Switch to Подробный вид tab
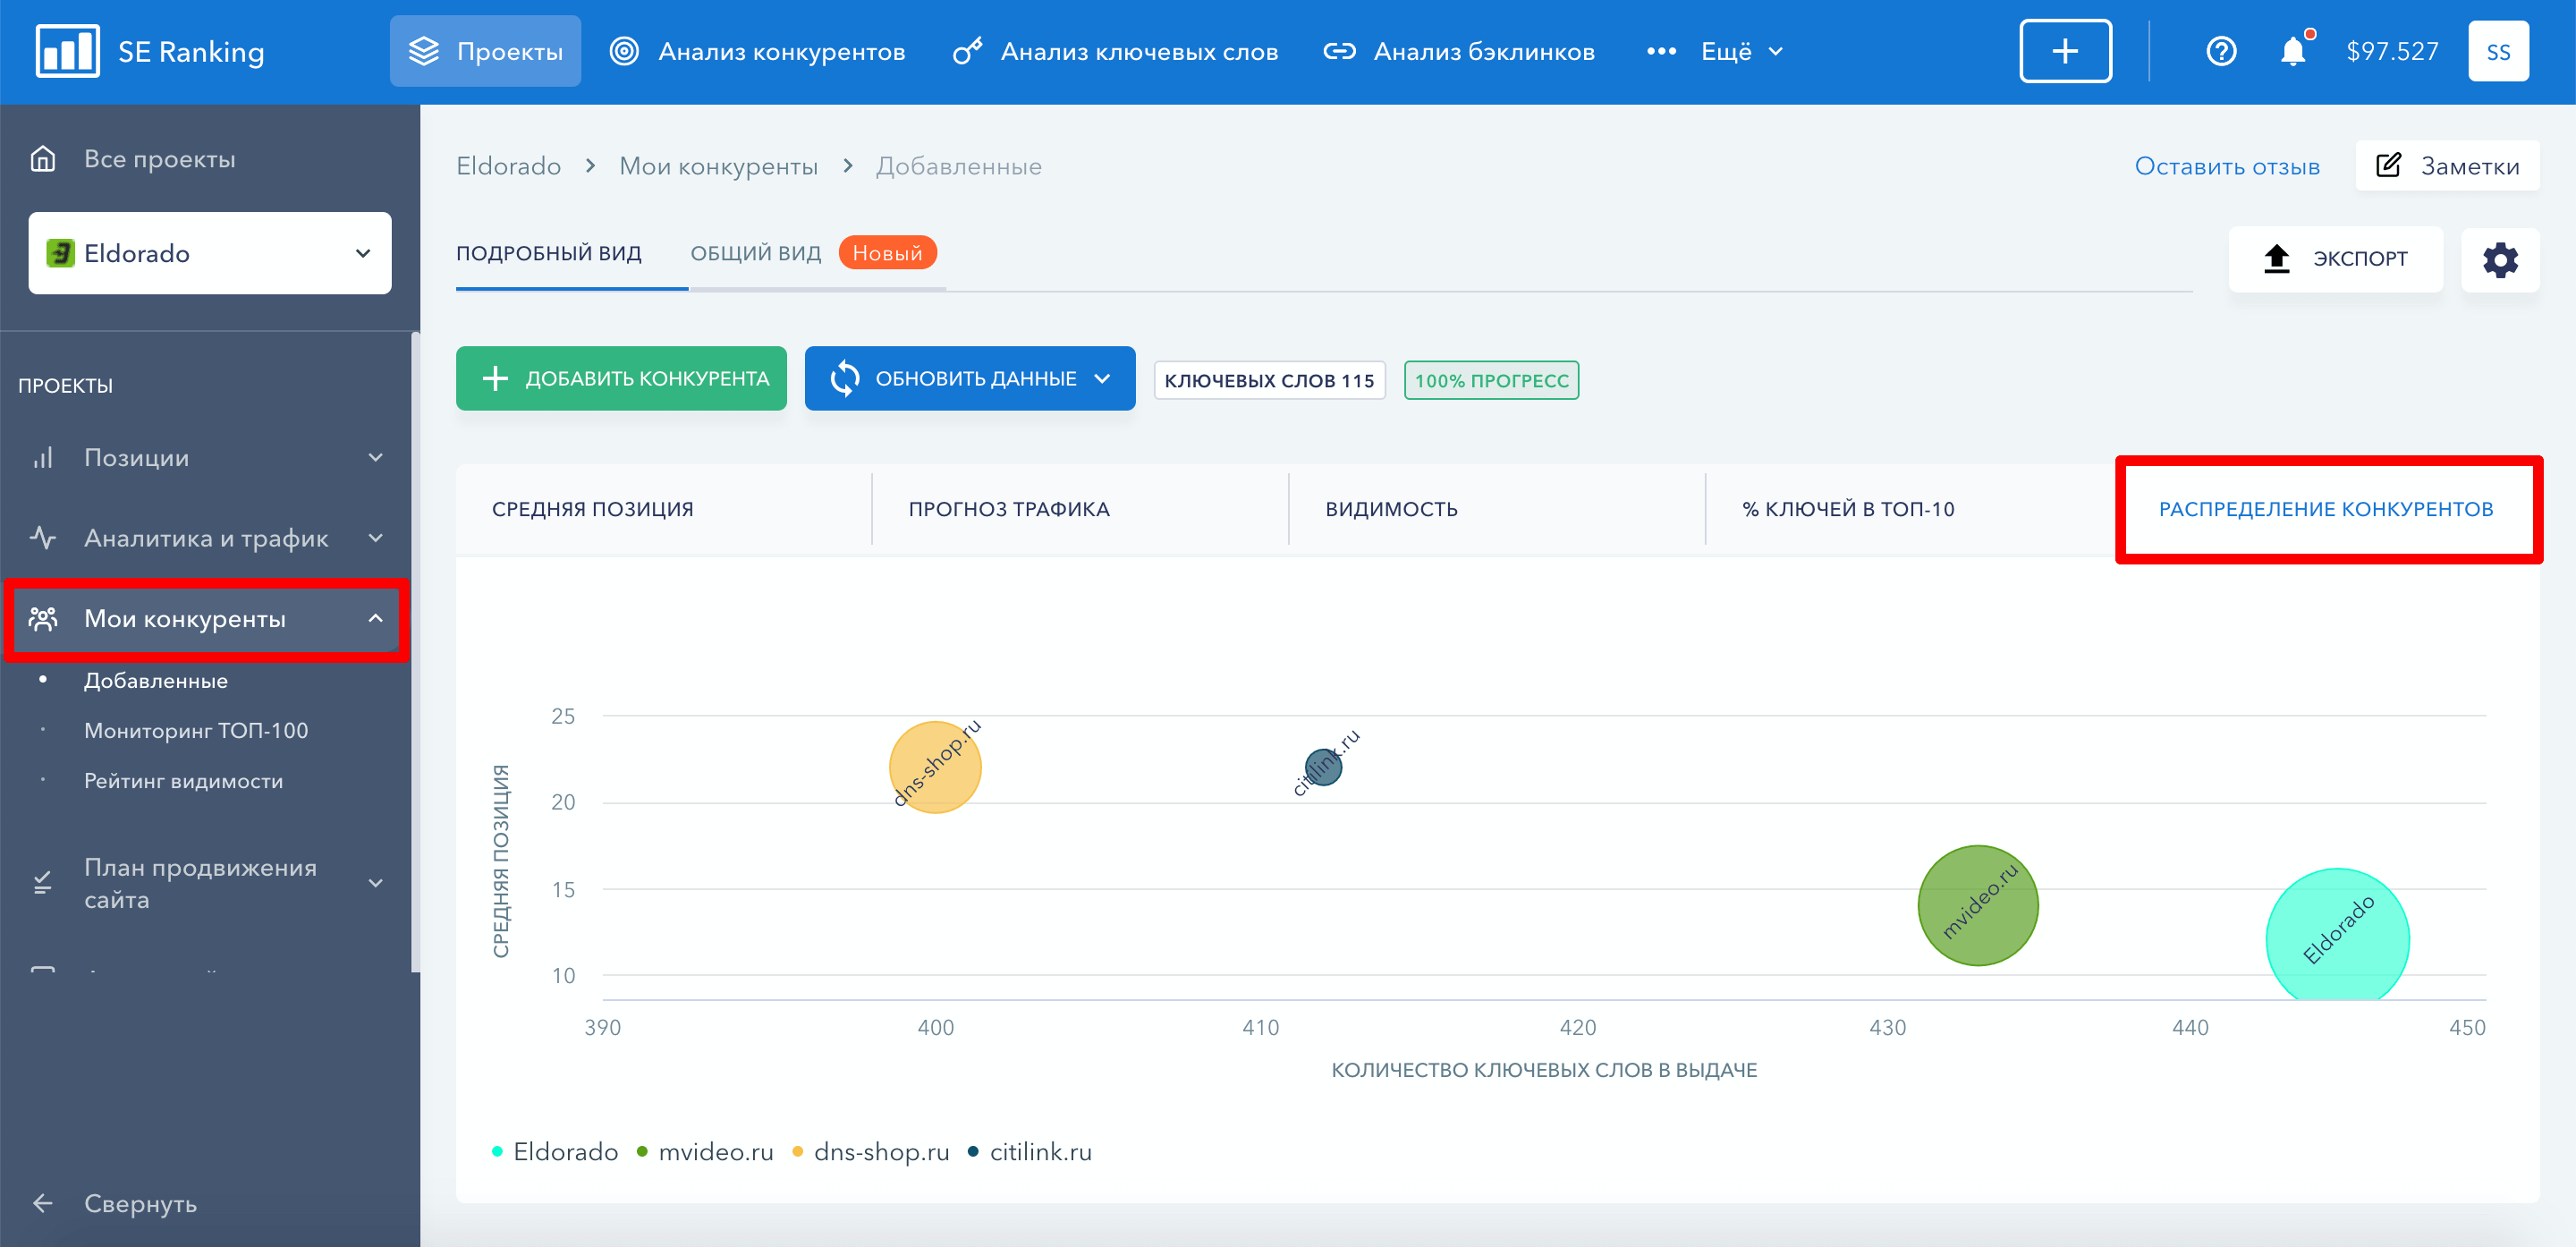The image size is (2576, 1247). (548, 253)
